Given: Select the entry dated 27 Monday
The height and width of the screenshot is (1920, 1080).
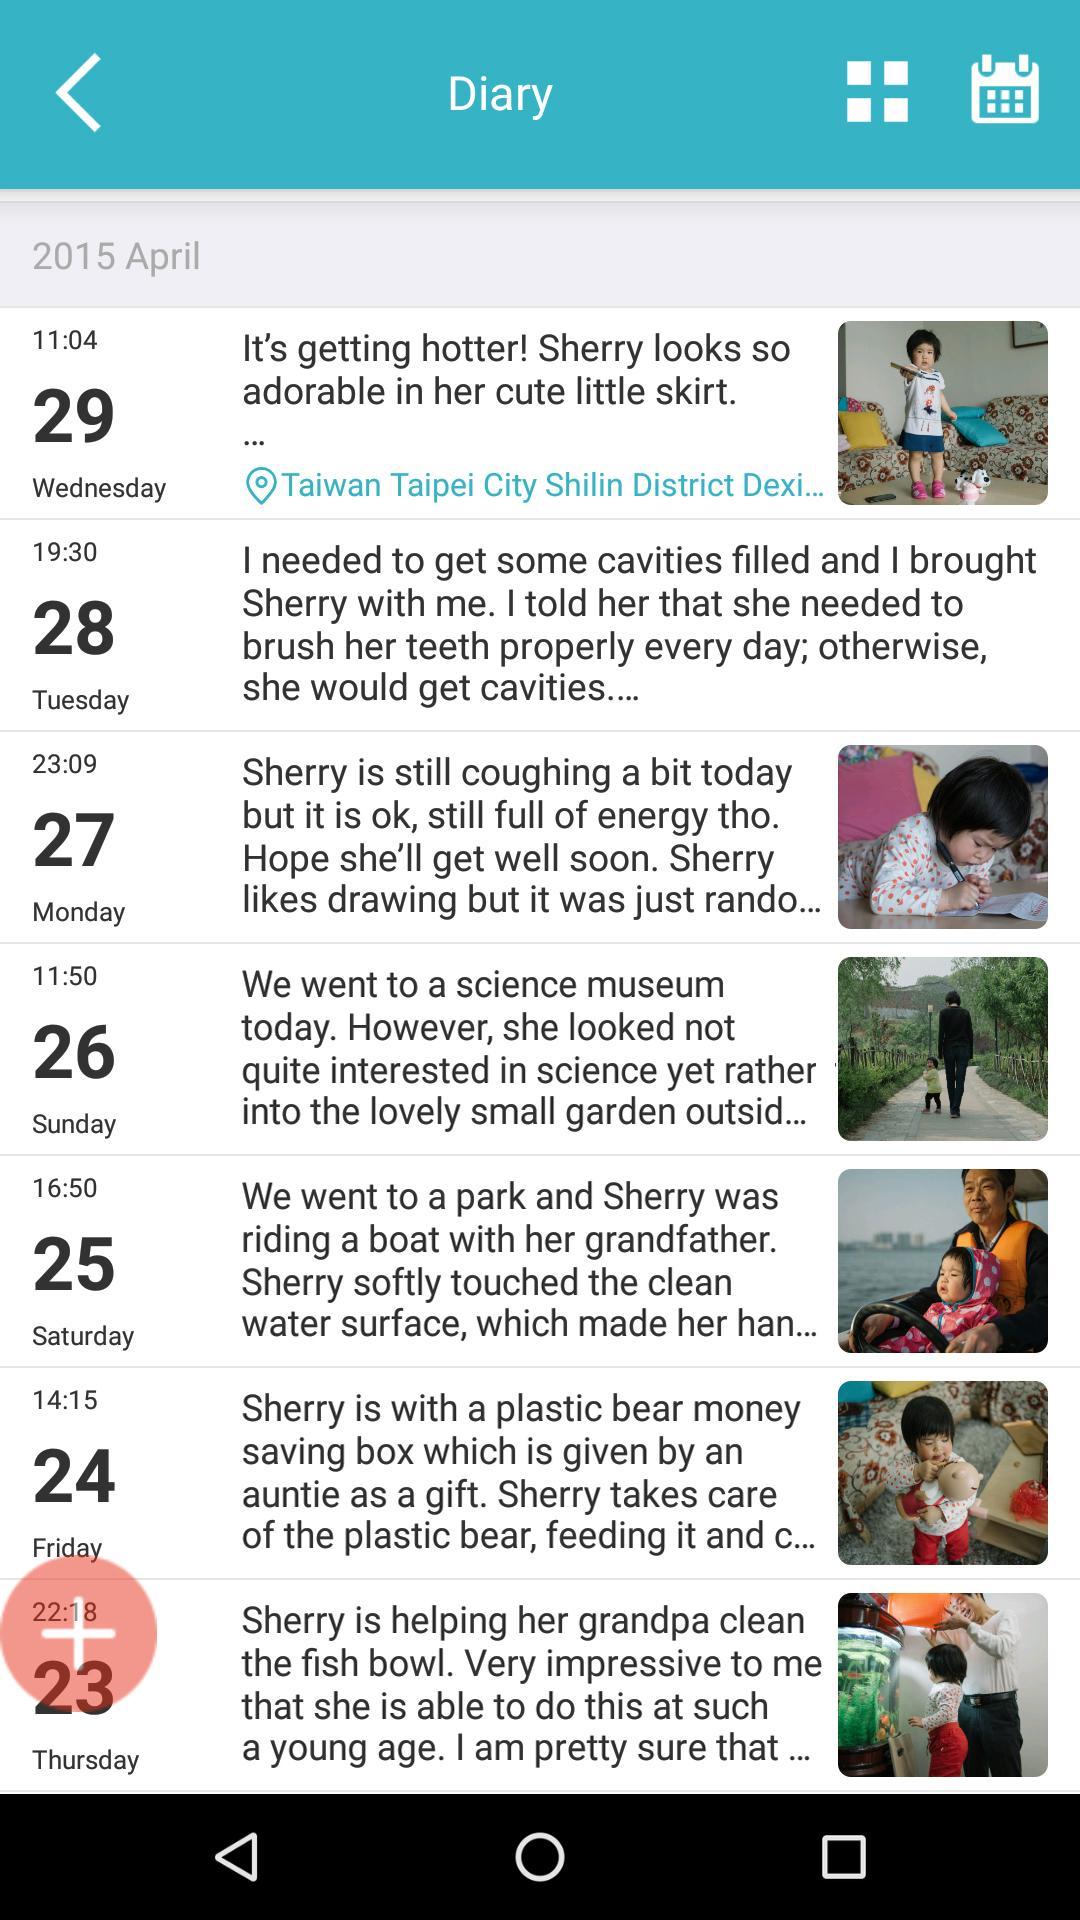Looking at the screenshot, I should point(540,837).
